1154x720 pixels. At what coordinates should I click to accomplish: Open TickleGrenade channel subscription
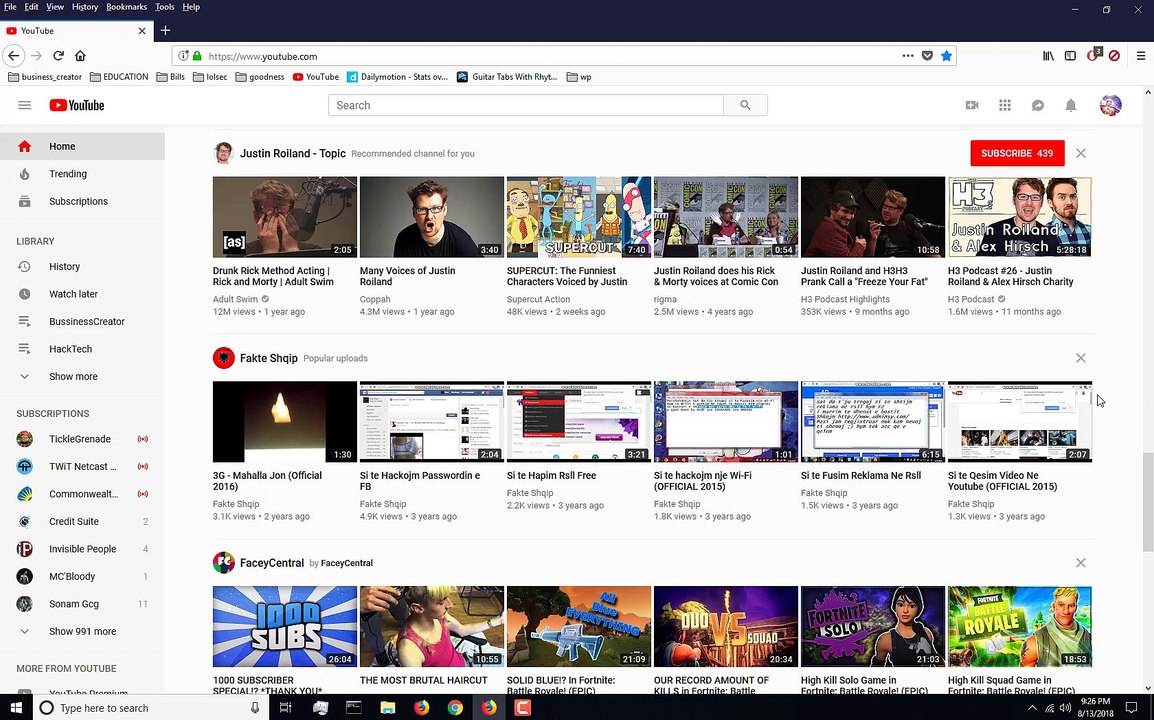(82, 439)
